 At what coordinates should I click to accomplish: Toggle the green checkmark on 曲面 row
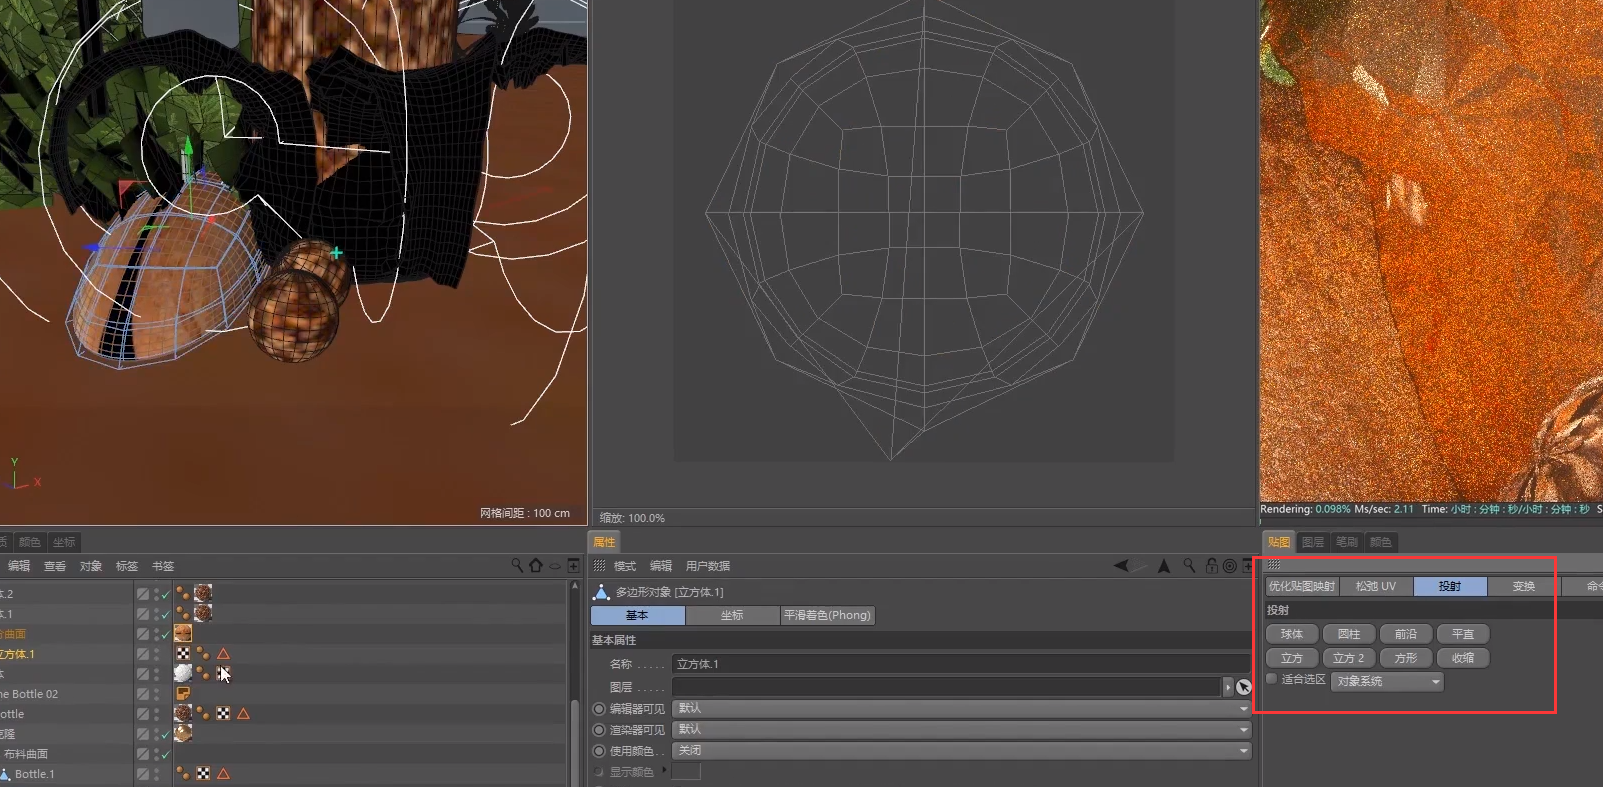[166, 634]
